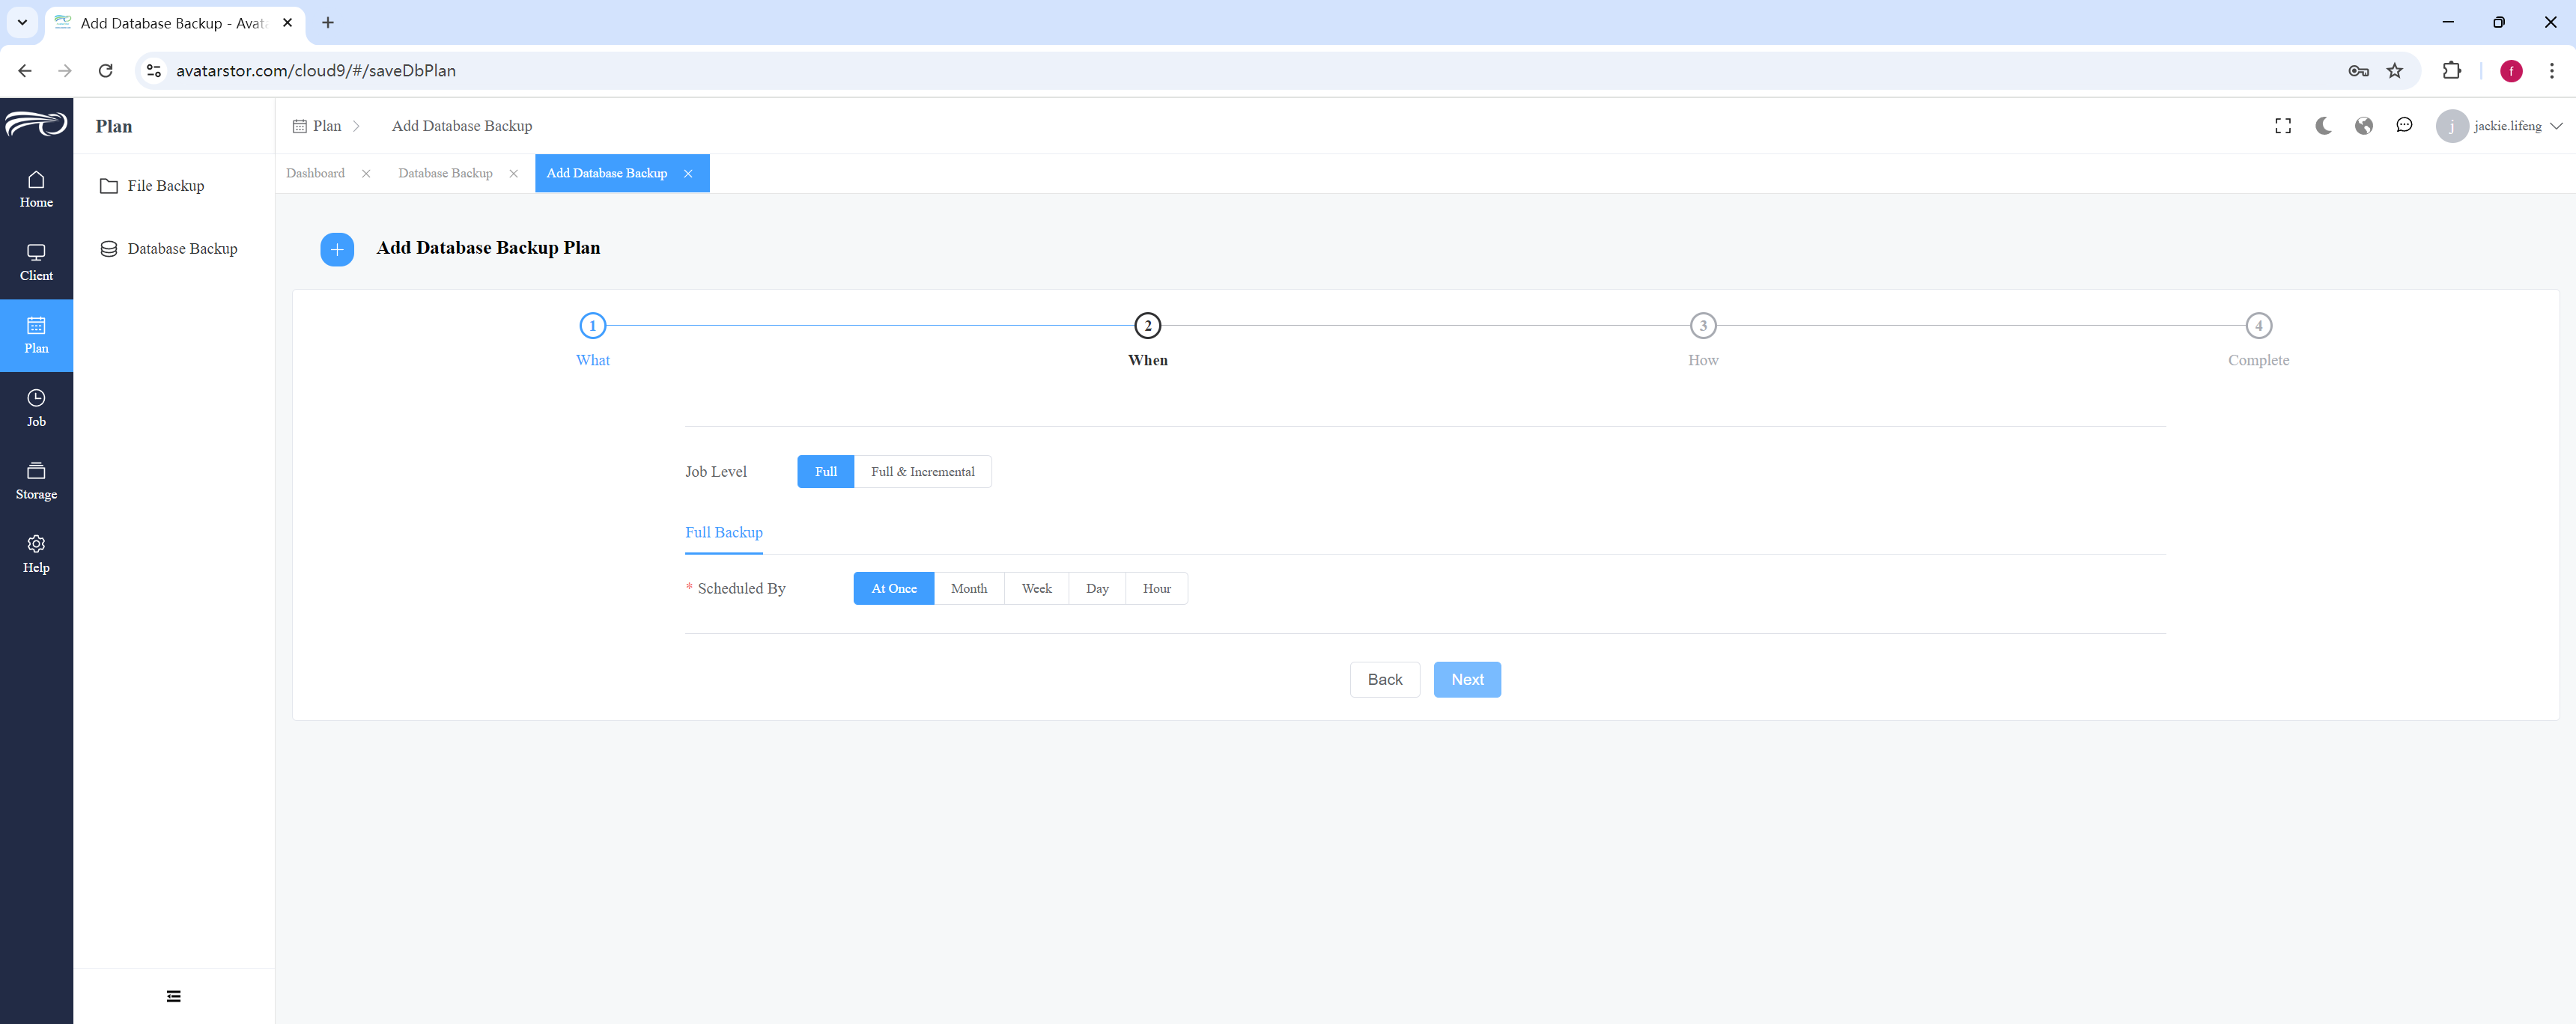The height and width of the screenshot is (1024, 2576).
Task: Collapse sidebar menu with hamburger icon
Action: tap(174, 996)
